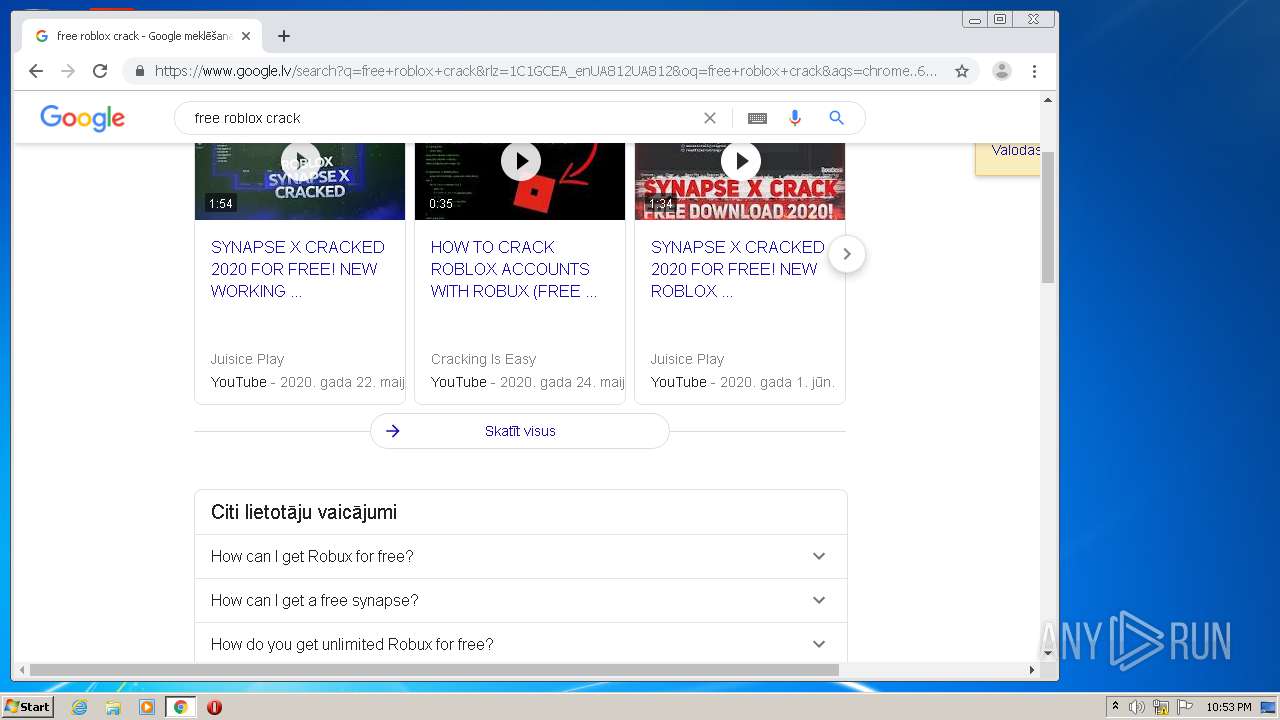Click the scroll-down arrow of vertical scrollbar
This screenshot has height=720, width=1280.
(1048, 653)
